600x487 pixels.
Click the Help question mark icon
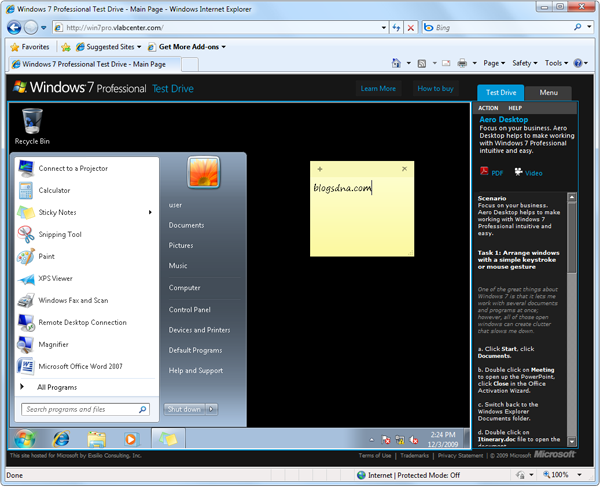pos(578,63)
